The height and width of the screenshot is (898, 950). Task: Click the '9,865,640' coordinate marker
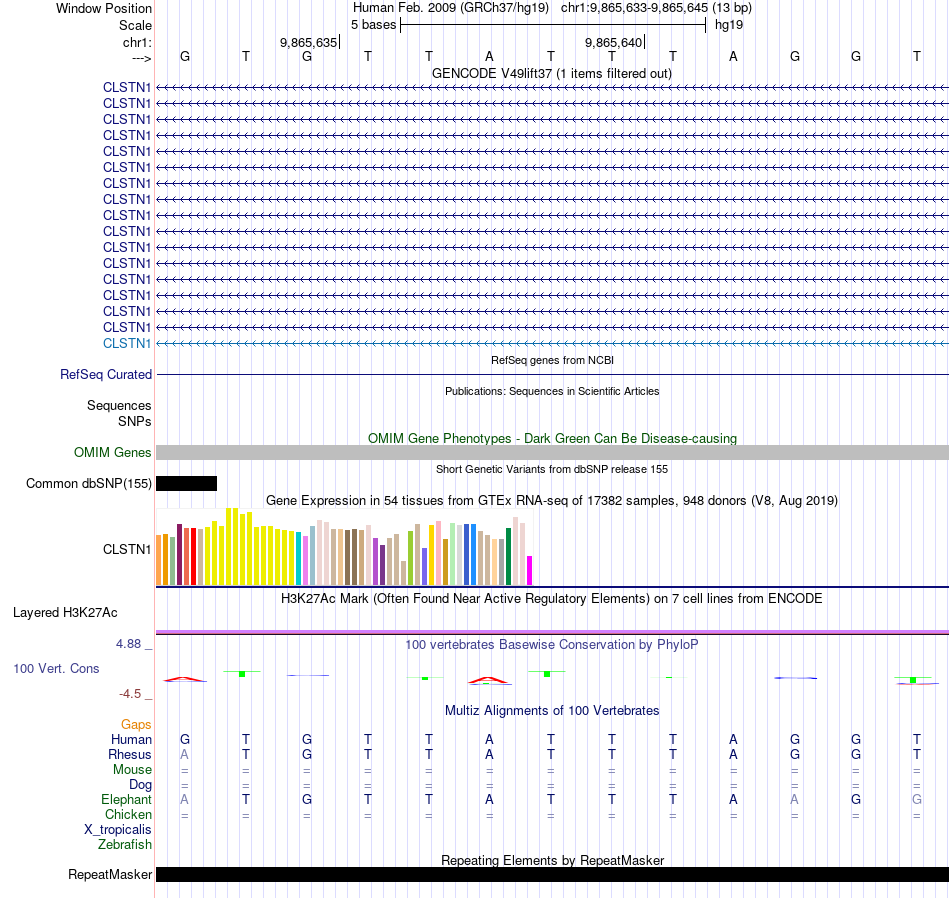(x=613, y=42)
